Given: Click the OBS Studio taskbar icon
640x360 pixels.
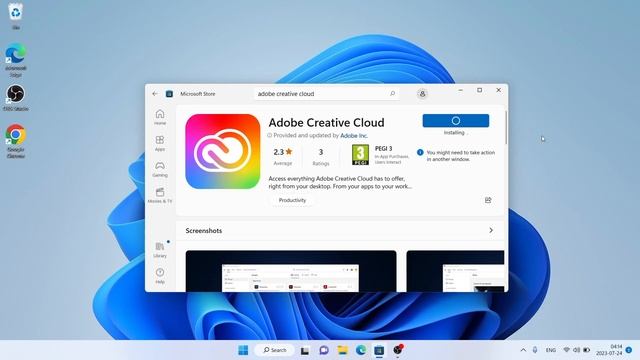Looking at the screenshot, I should coord(398,350).
